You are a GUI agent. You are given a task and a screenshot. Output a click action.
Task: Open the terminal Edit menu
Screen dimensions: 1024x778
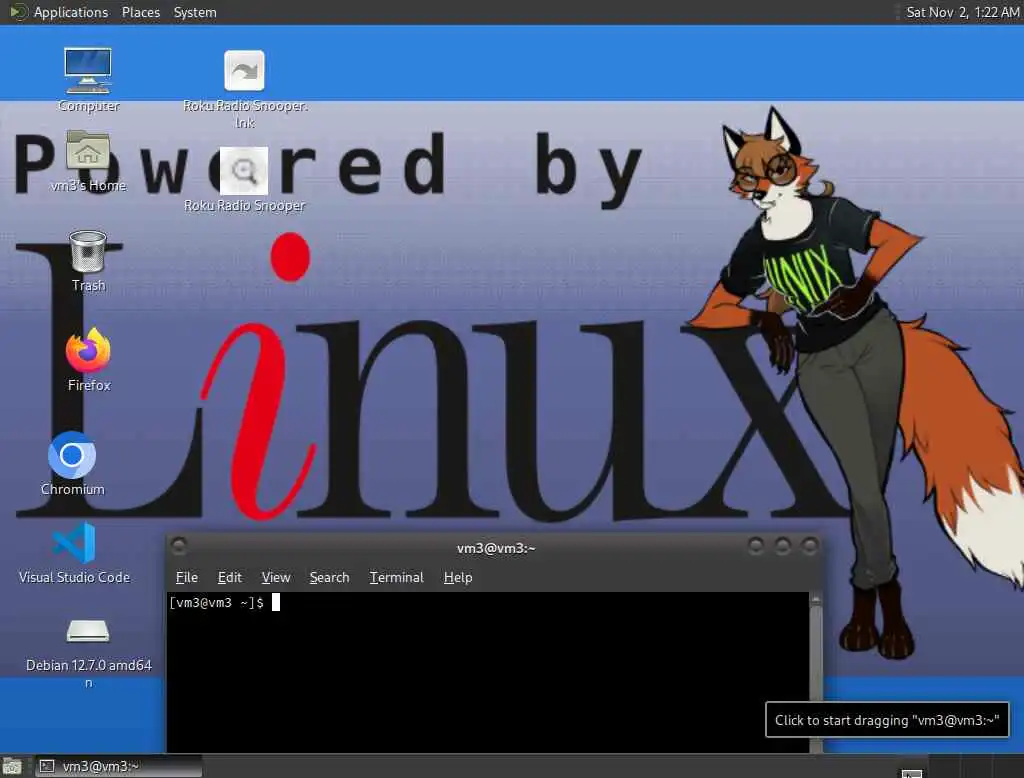pyautogui.click(x=229, y=577)
